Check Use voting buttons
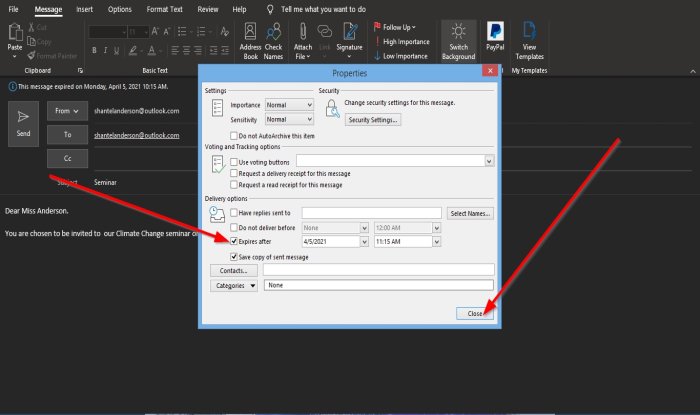The height and width of the screenshot is (415, 700). [233, 162]
